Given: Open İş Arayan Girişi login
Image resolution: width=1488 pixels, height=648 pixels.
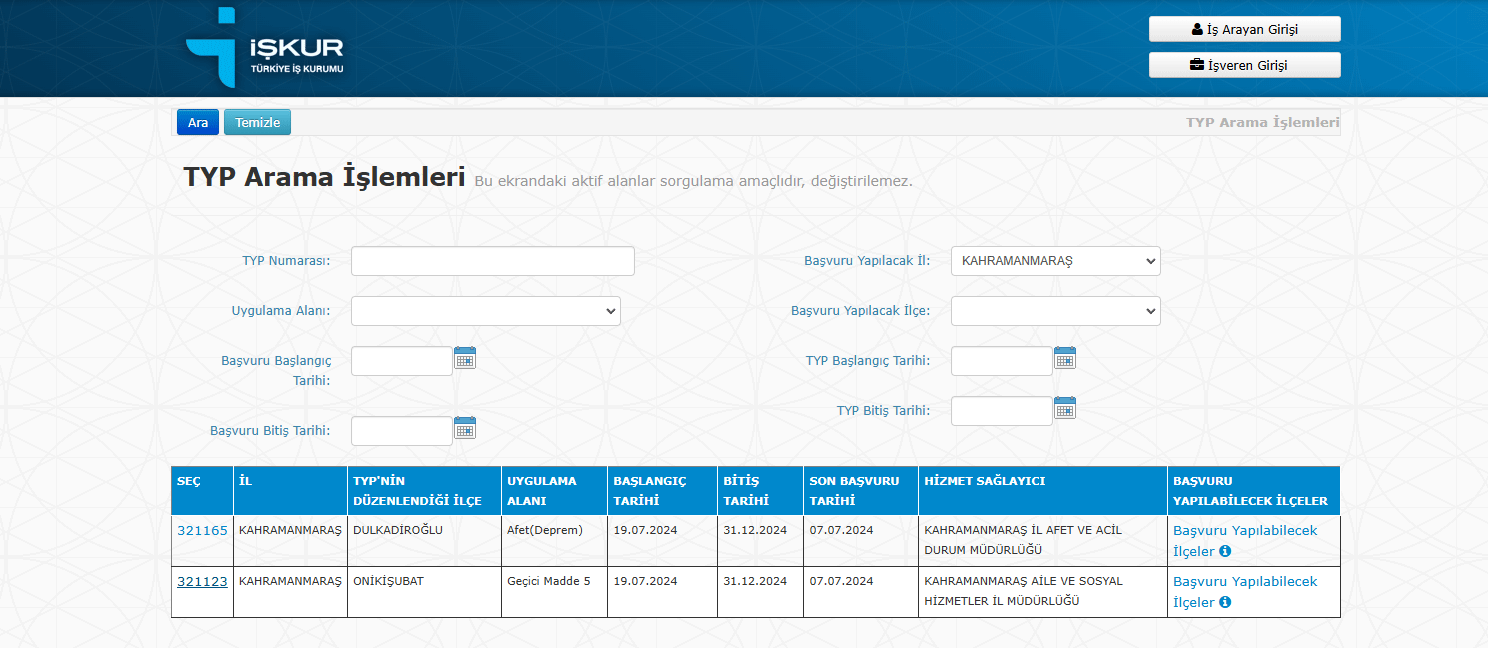Looking at the screenshot, I should coord(1244,29).
